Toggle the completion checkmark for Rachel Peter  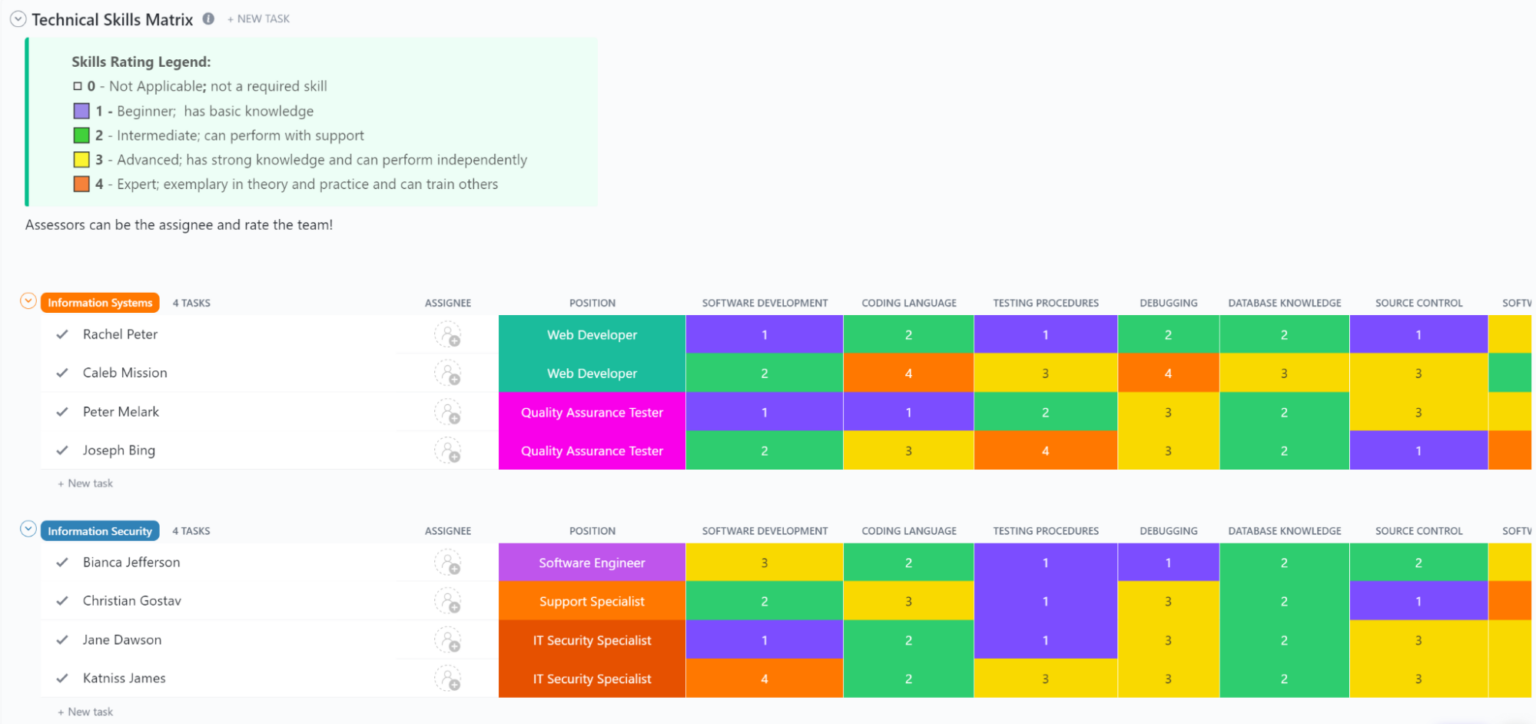[x=60, y=334]
